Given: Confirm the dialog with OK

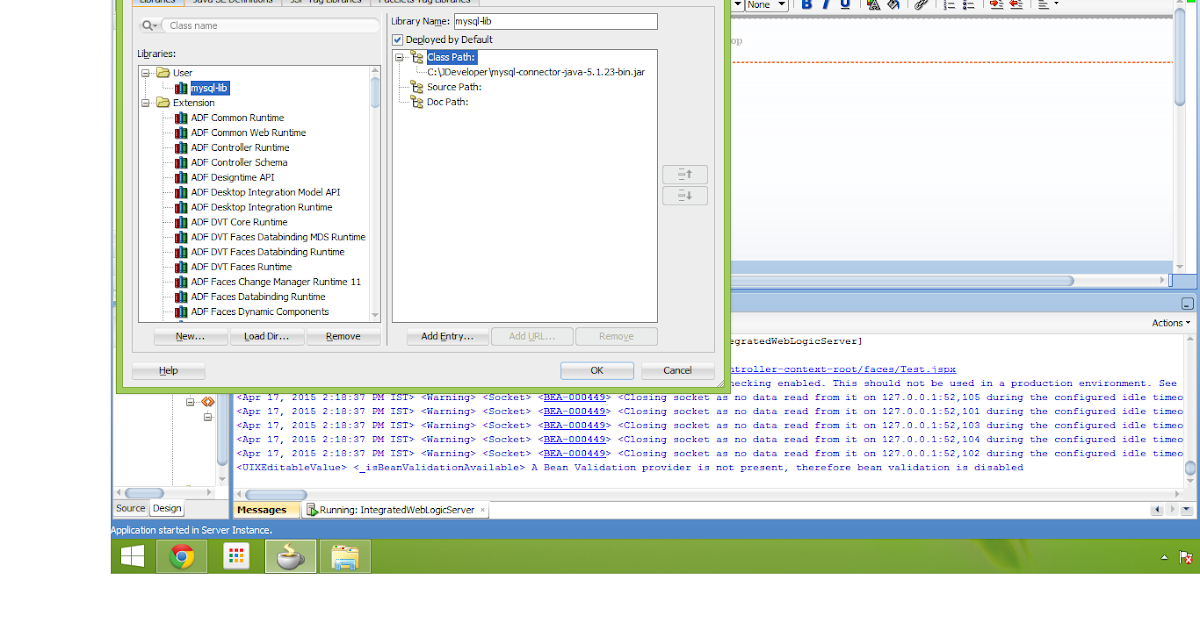Looking at the screenshot, I should pyautogui.click(x=597, y=371).
